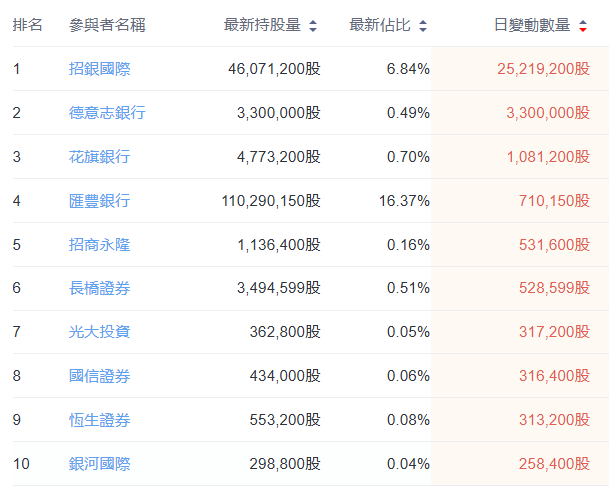This screenshot has height=489, width=609.
Task: Open participant 花旗銀行
Action: click(99, 157)
